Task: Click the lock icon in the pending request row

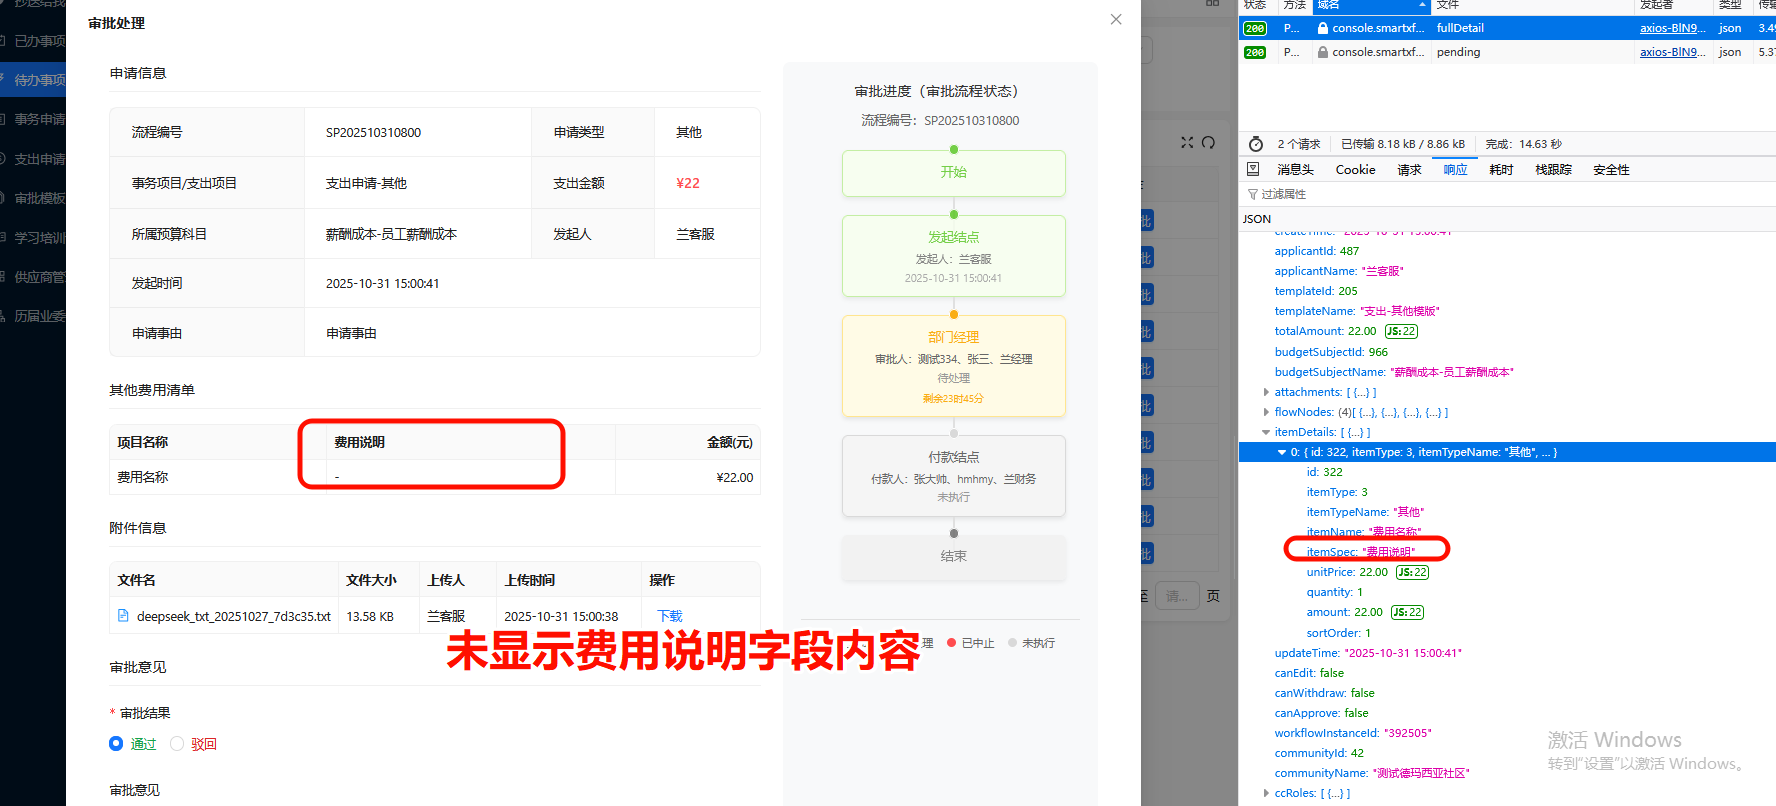Action: tap(1323, 52)
